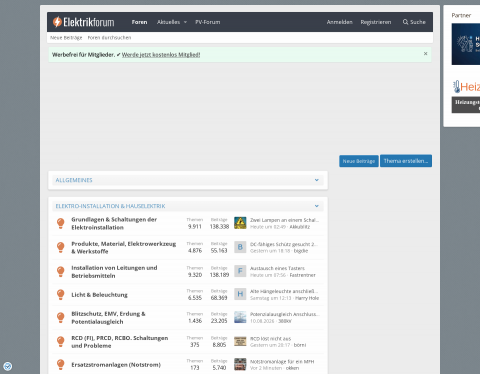This screenshot has width=480, height=374.
Task: Click the Thema erstellen... button
Action: pyautogui.click(x=406, y=161)
